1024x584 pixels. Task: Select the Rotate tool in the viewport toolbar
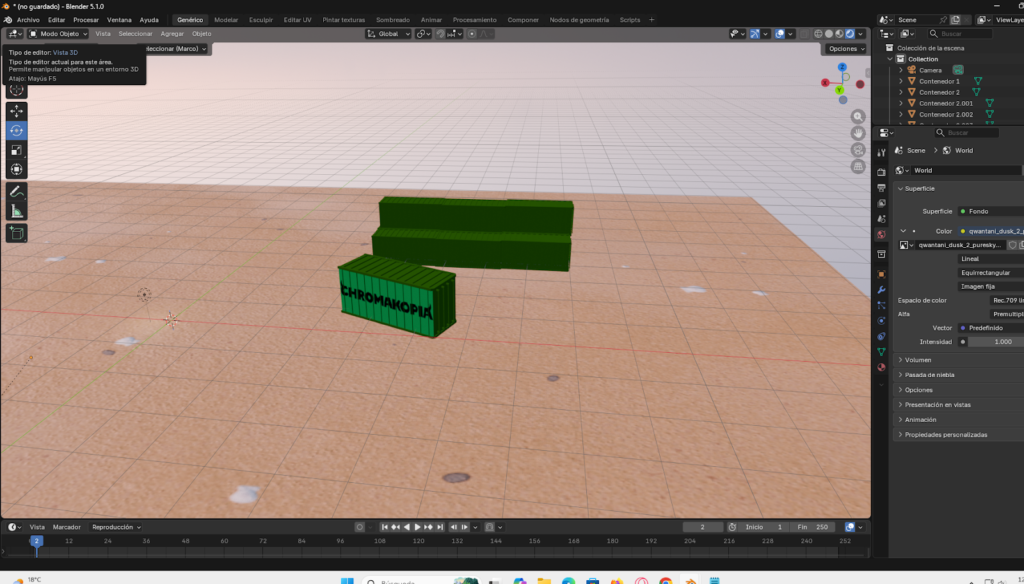point(16,129)
